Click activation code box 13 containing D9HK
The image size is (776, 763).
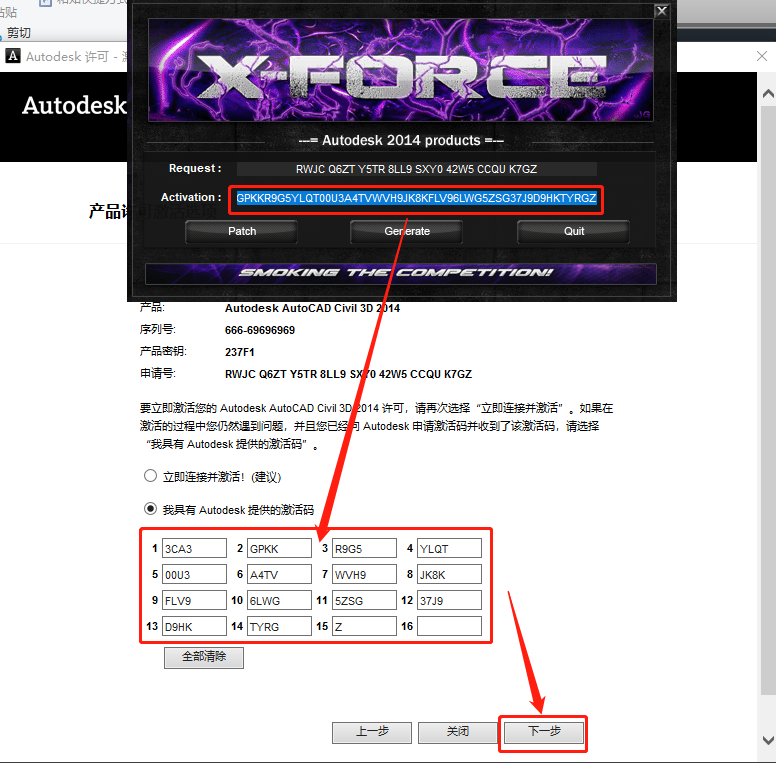194,626
